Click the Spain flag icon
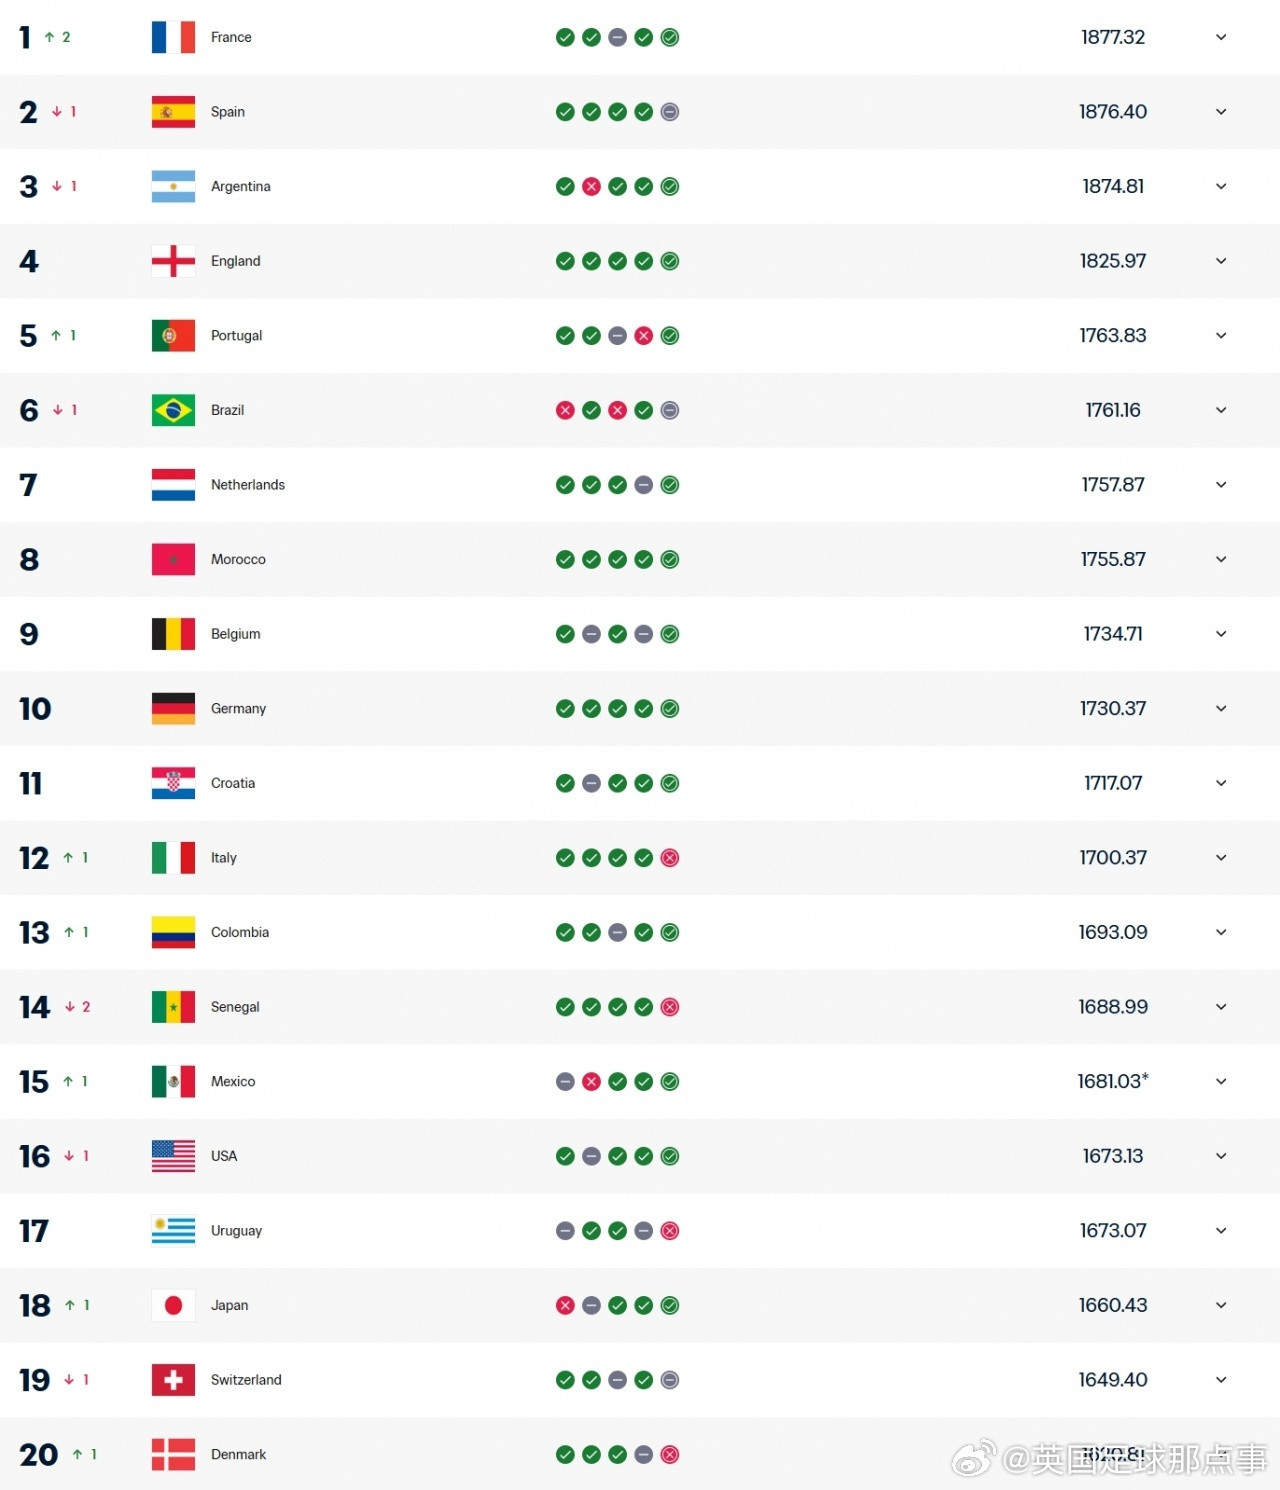1280x1490 pixels. click(x=172, y=111)
